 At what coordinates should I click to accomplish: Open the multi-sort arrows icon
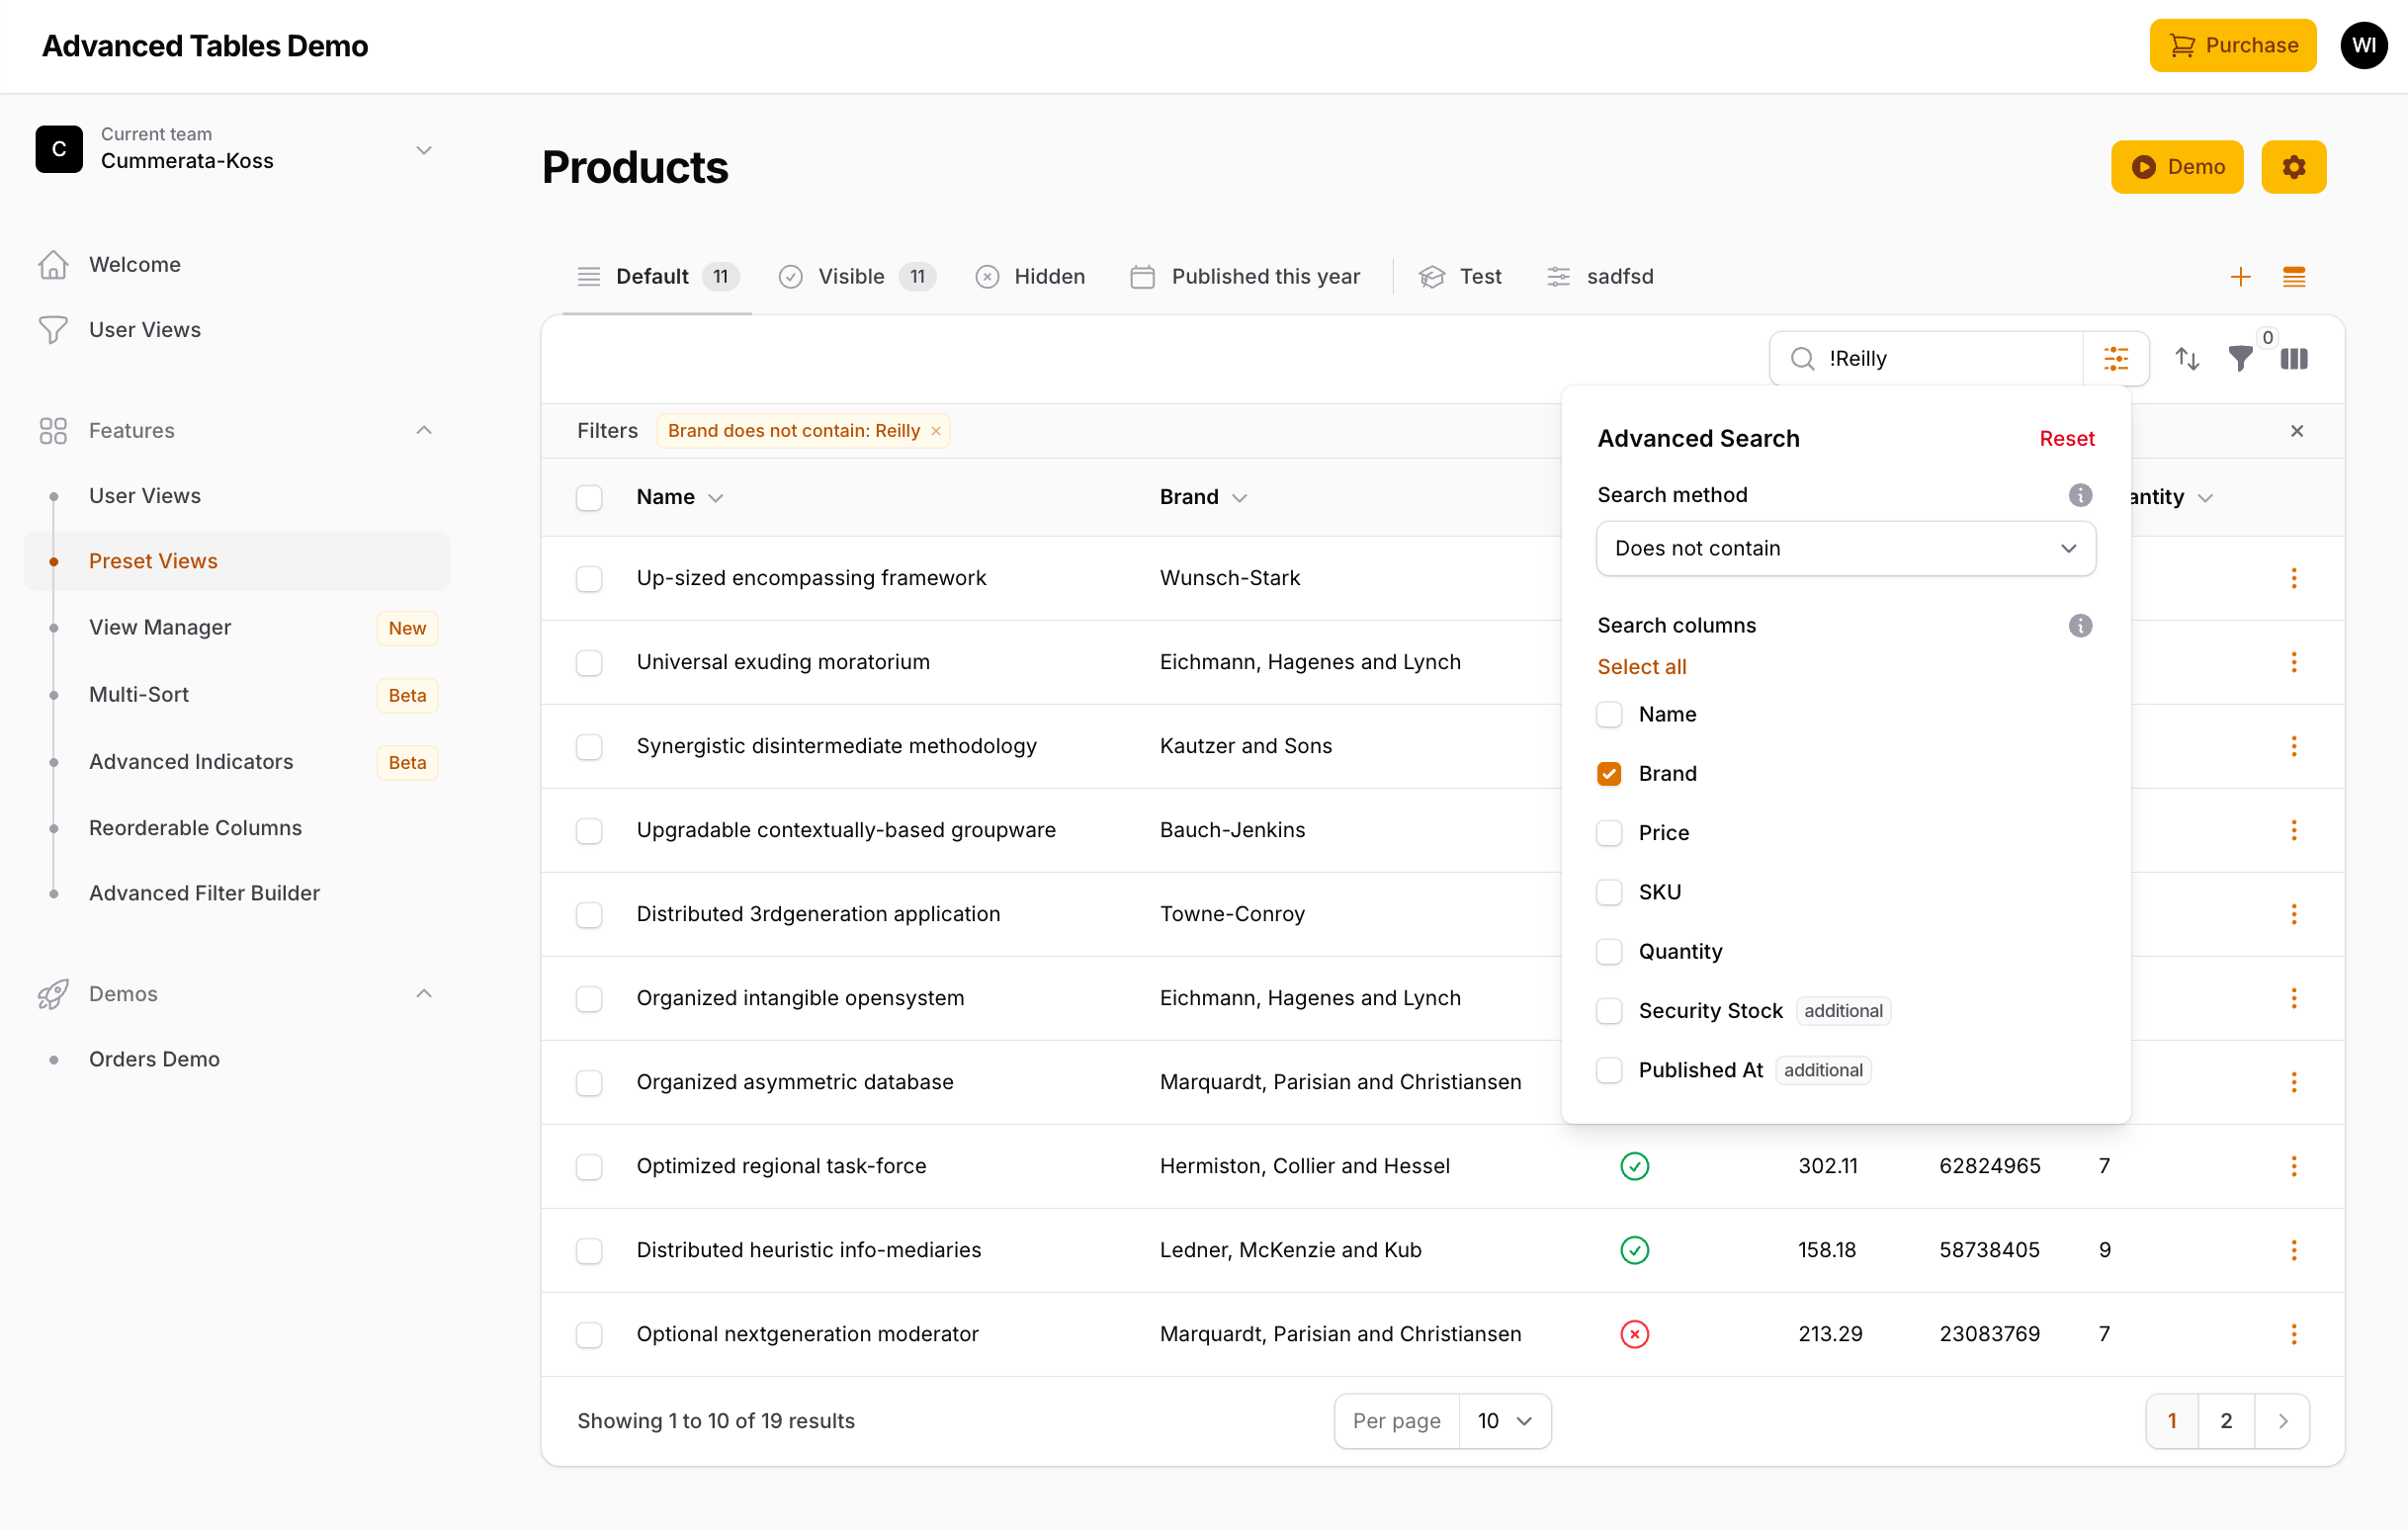[x=2187, y=358]
